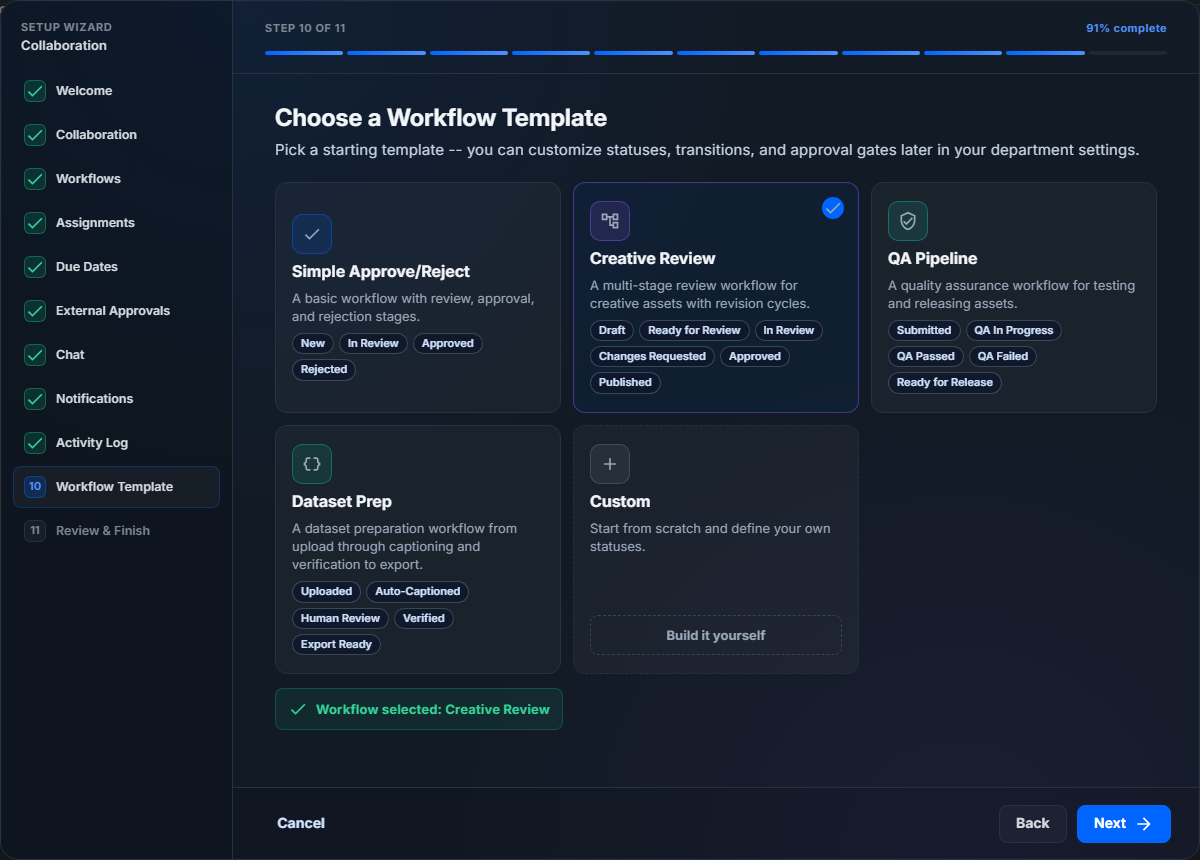Click the Submitted status tag
This screenshot has width=1200, height=860.
click(924, 330)
